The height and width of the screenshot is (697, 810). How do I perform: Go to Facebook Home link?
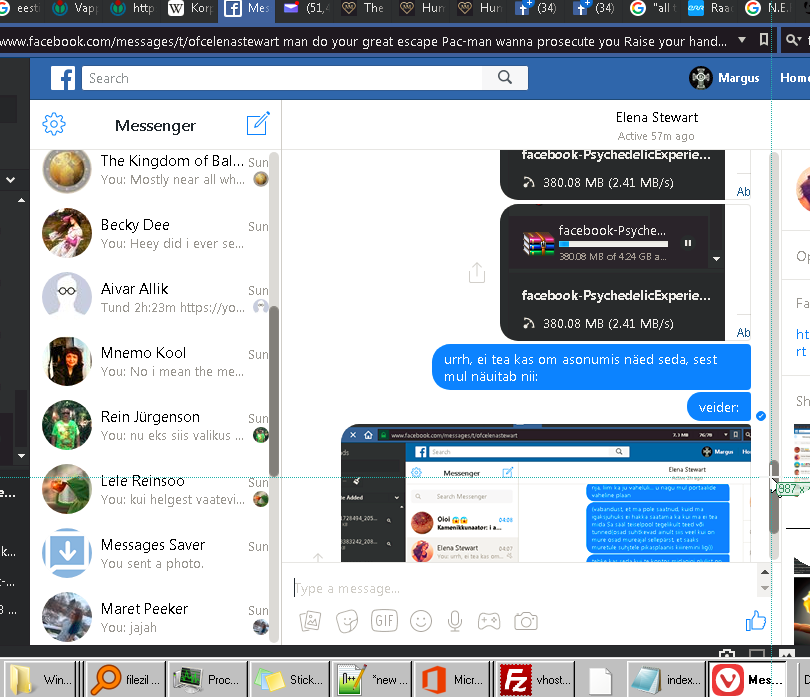[795, 78]
